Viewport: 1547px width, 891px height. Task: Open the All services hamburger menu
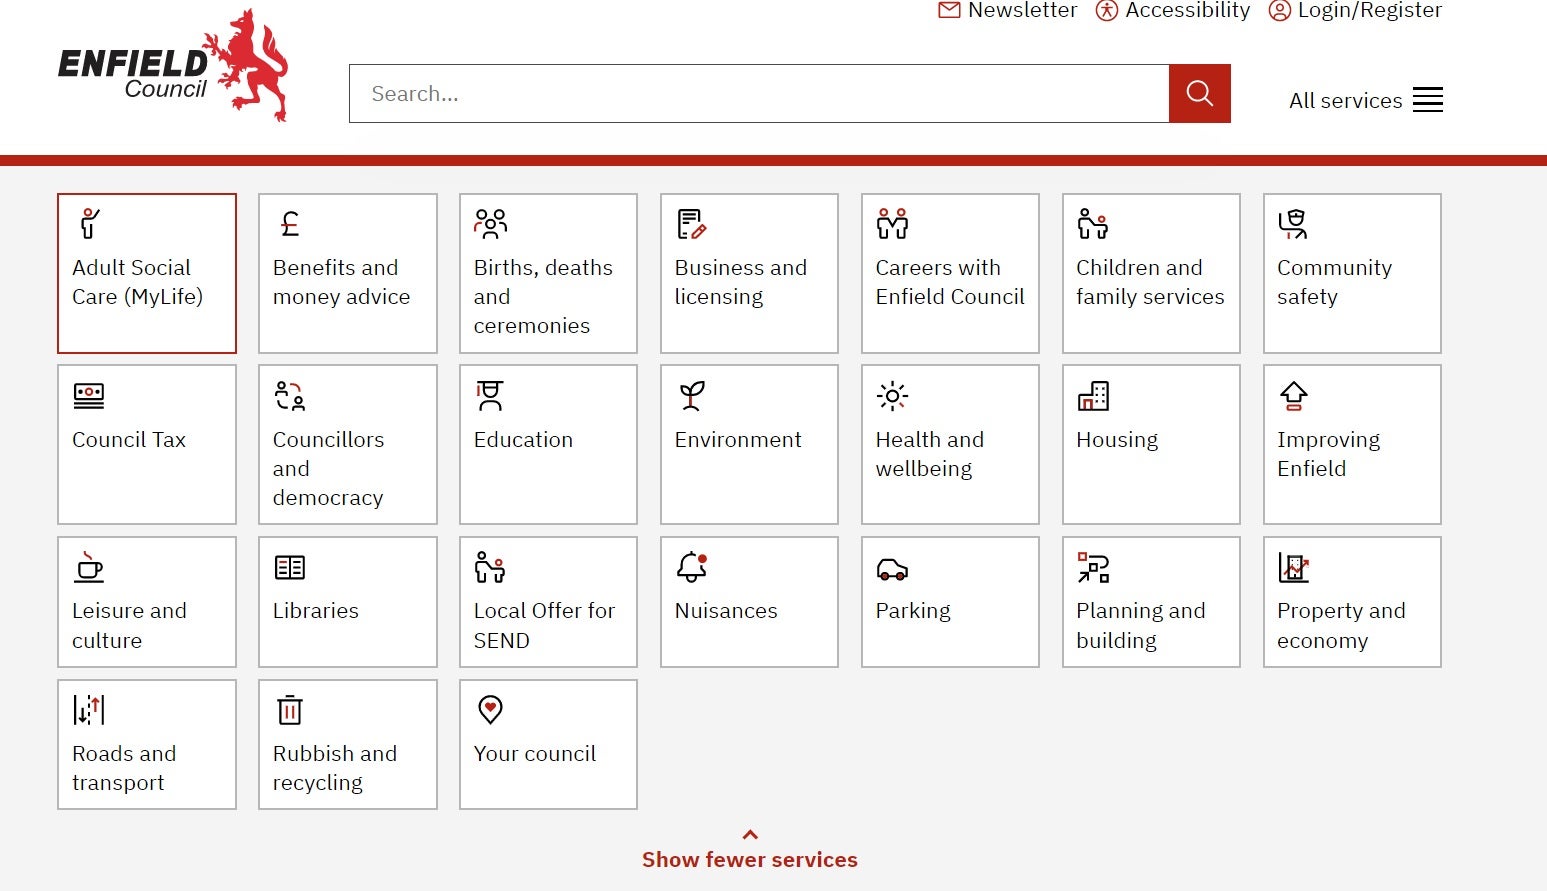point(1427,99)
